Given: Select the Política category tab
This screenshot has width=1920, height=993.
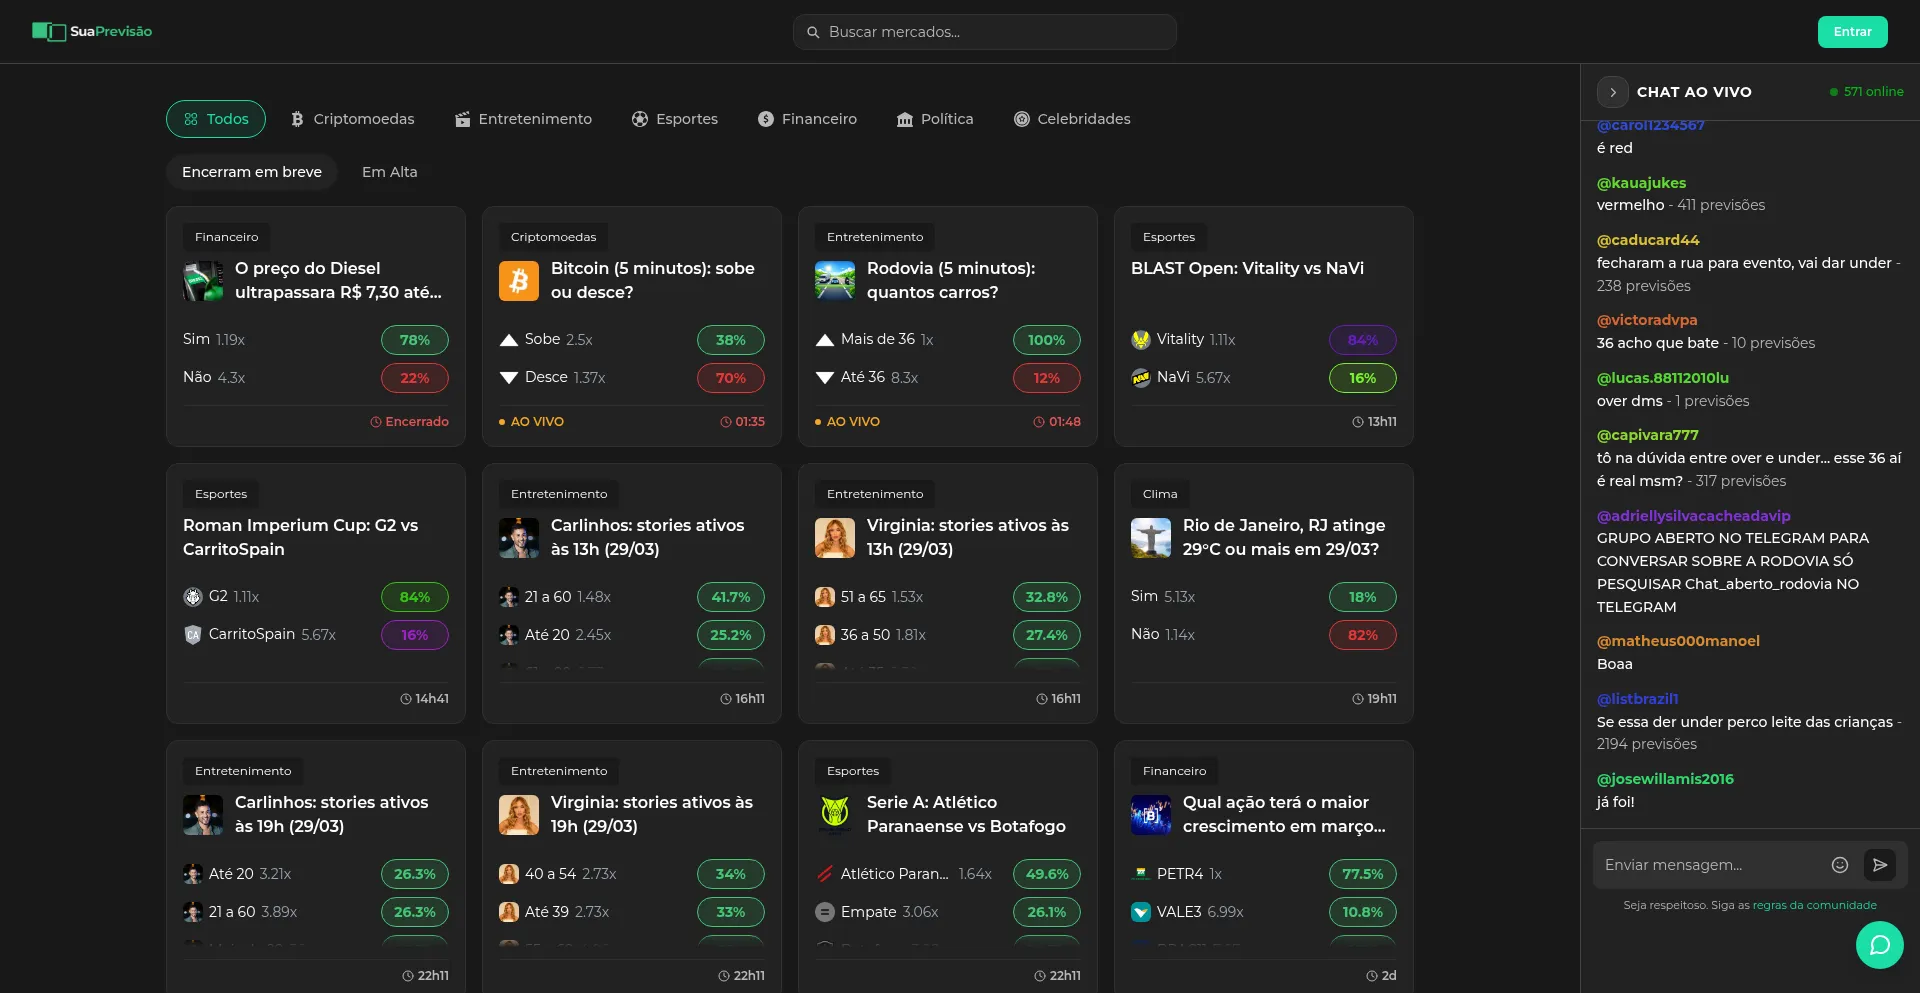Looking at the screenshot, I should [x=935, y=119].
